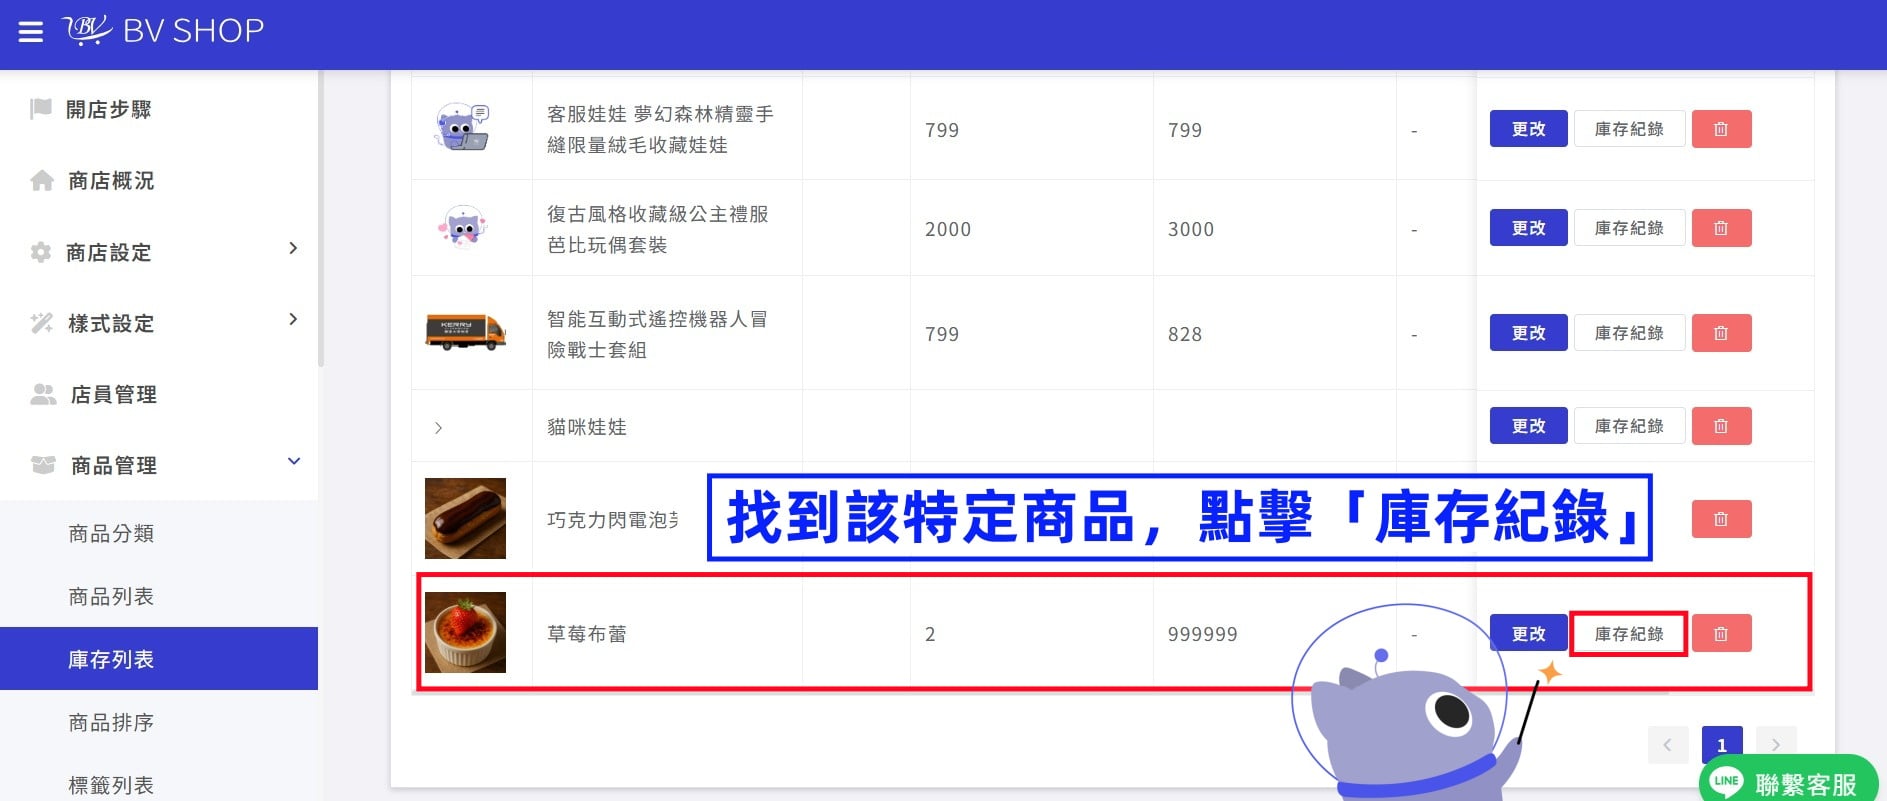The height and width of the screenshot is (801, 1887).
Task: Click the BV SHOP logo
Action: [x=164, y=31]
